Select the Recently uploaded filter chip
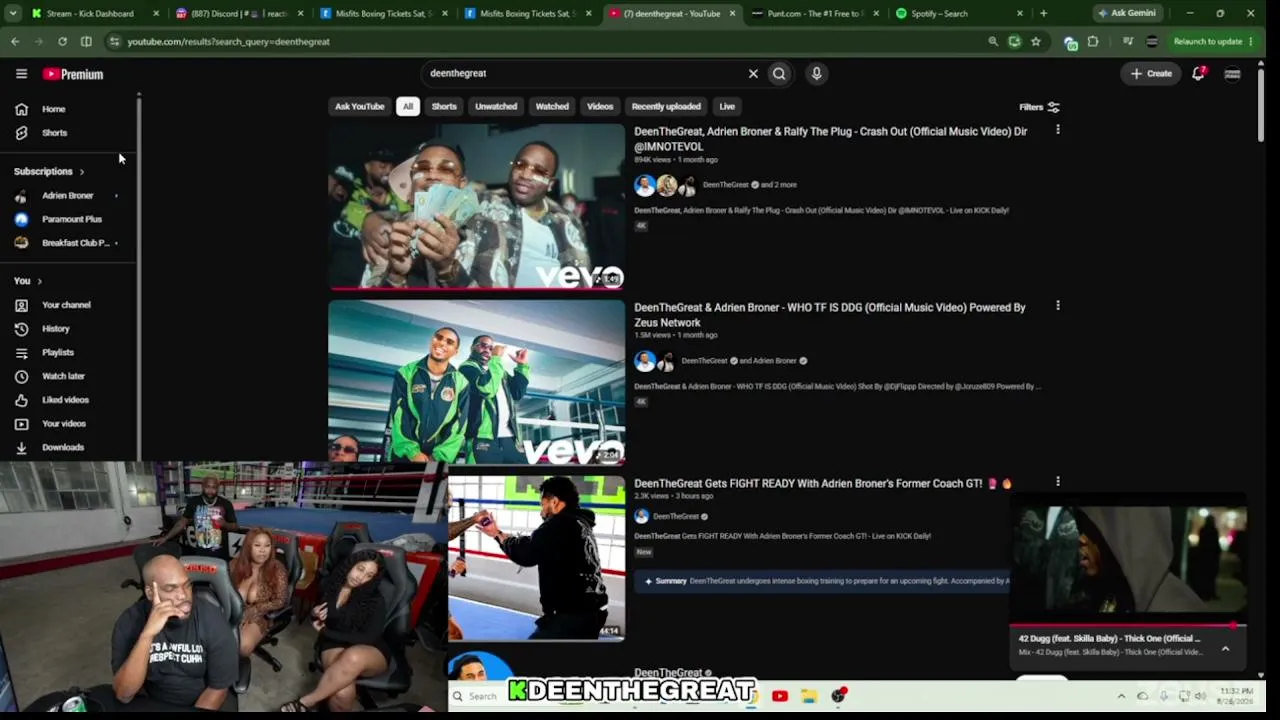 tap(666, 106)
